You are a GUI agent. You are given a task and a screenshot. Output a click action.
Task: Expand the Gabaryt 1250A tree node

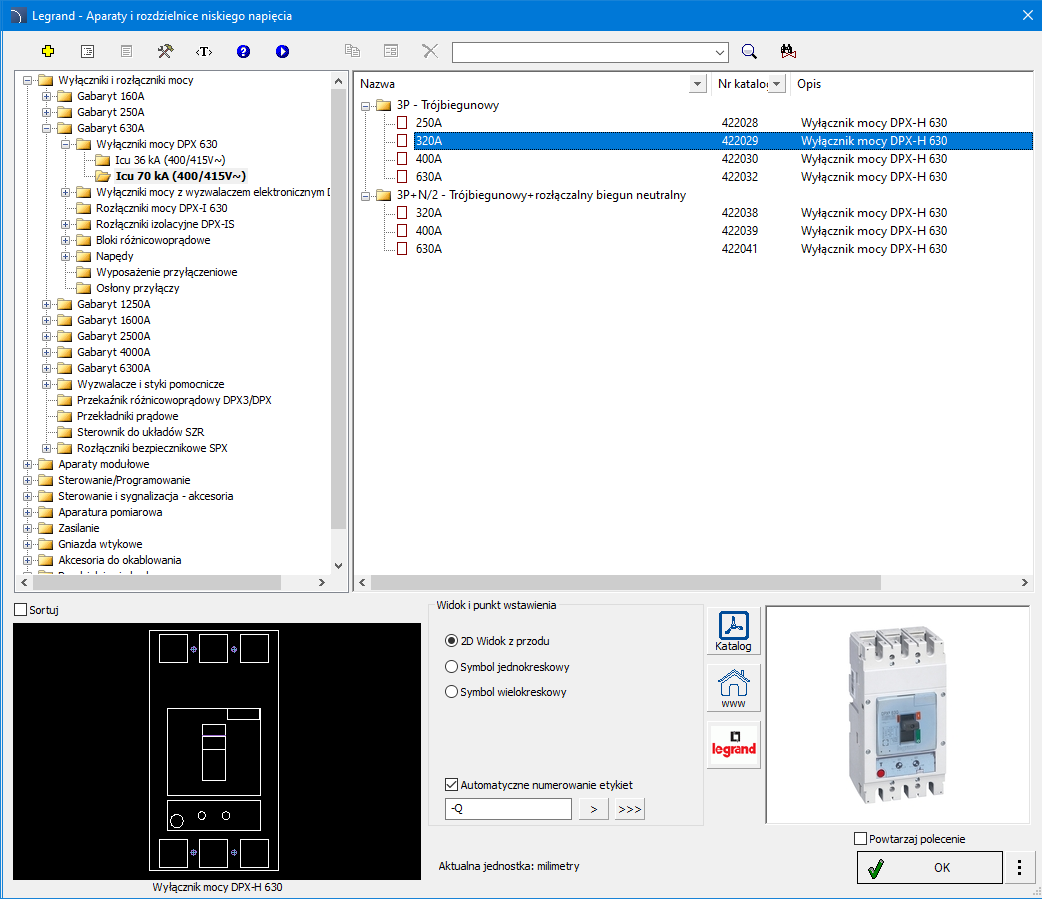[x=46, y=304]
